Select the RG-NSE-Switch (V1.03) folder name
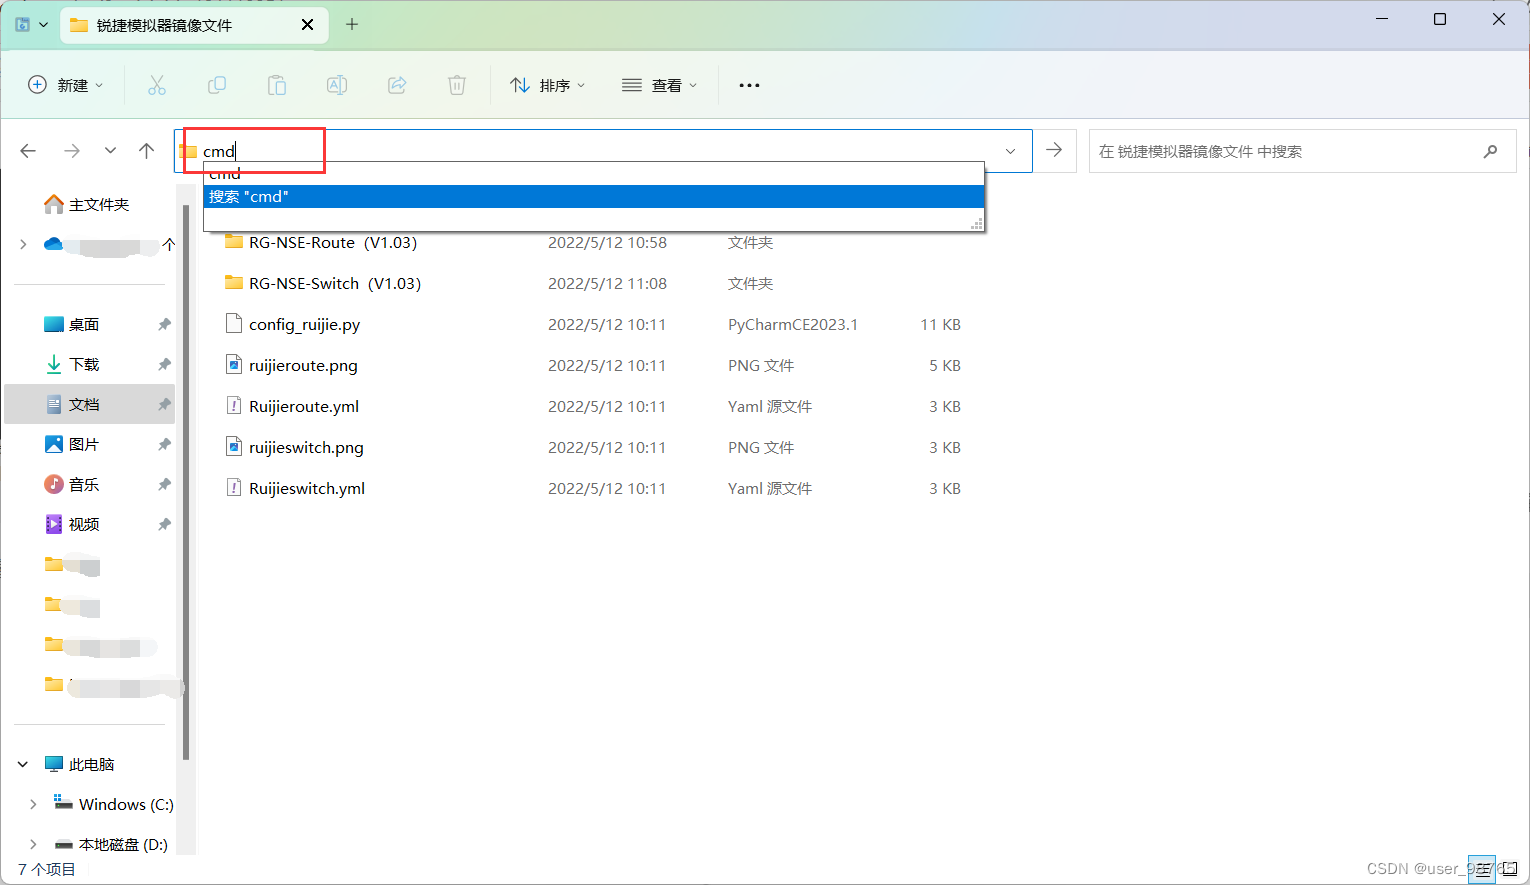Screen dimensions: 1530x885 pyautogui.click(x=335, y=283)
